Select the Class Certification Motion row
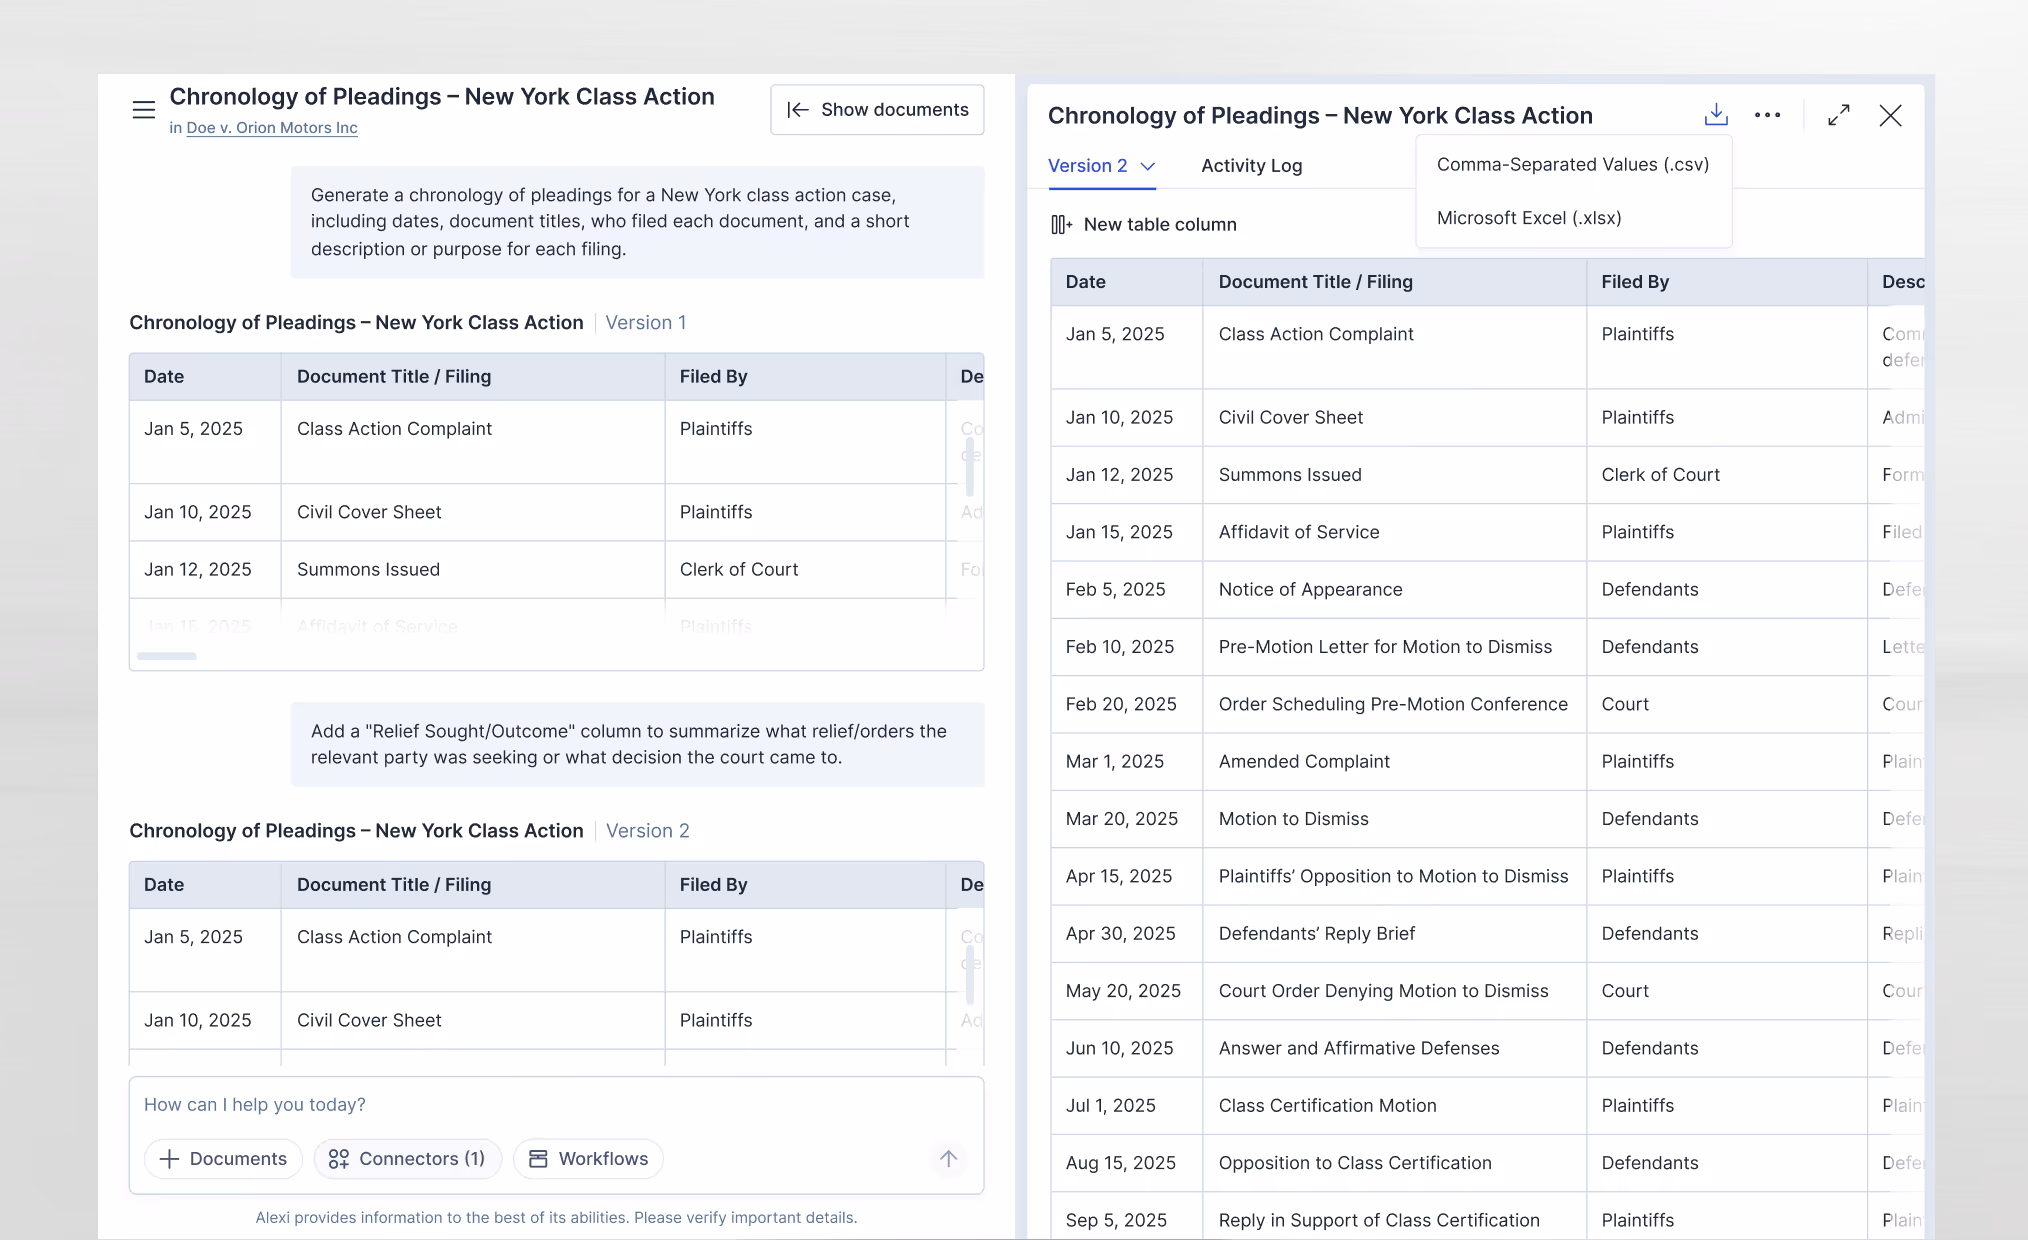 pos(1327,1105)
